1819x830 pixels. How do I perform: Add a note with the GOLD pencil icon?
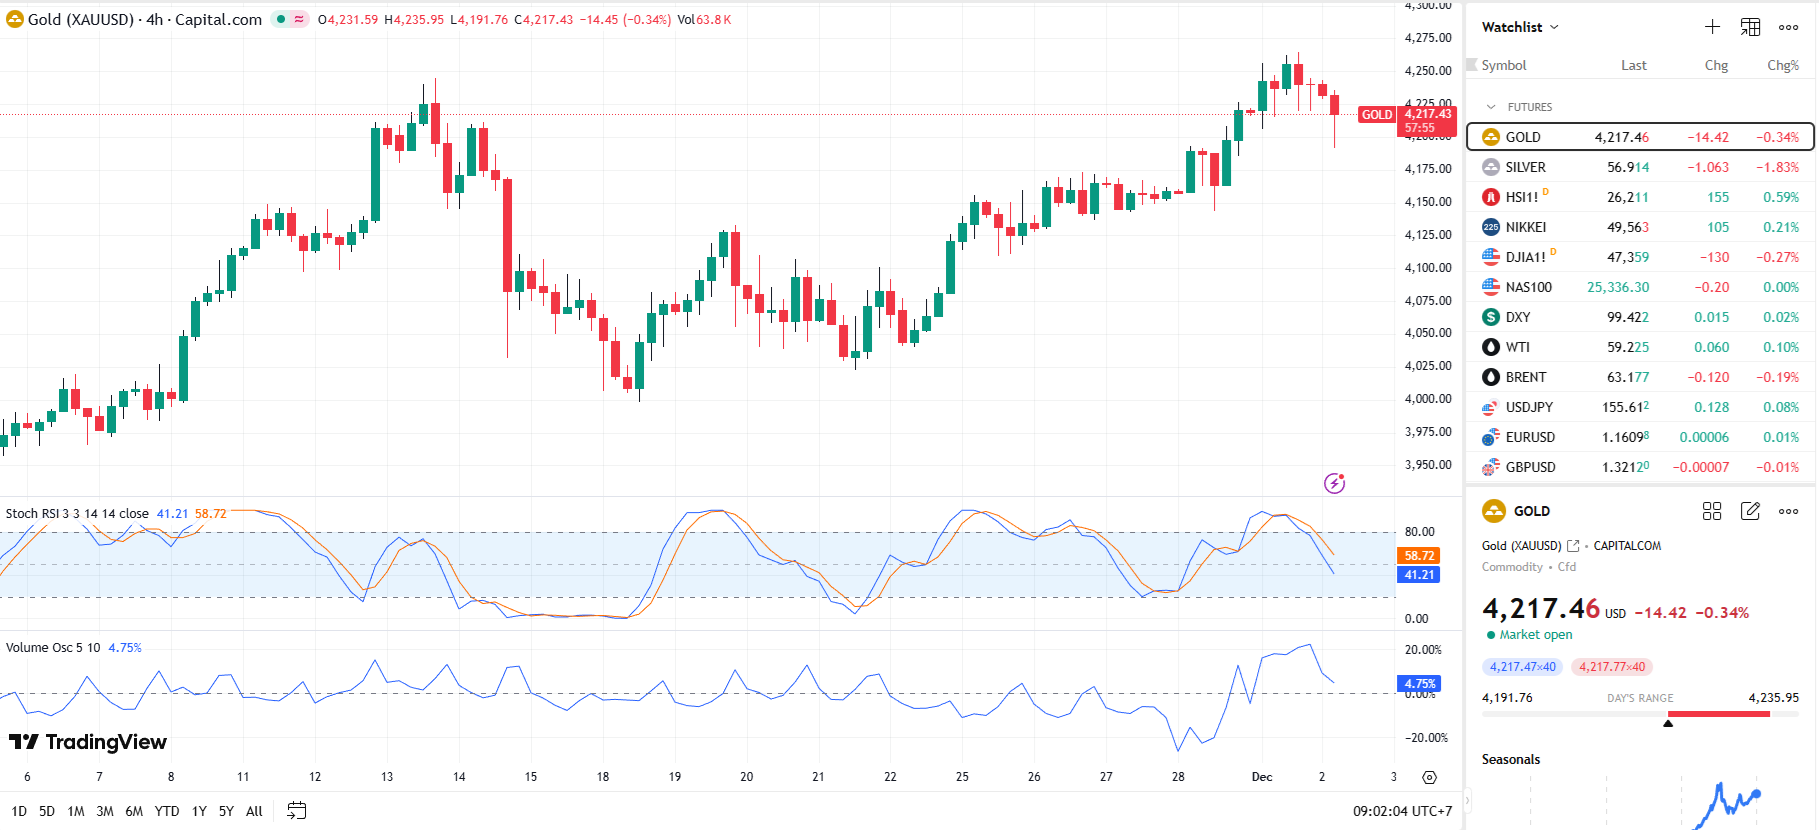tap(1750, 511)
